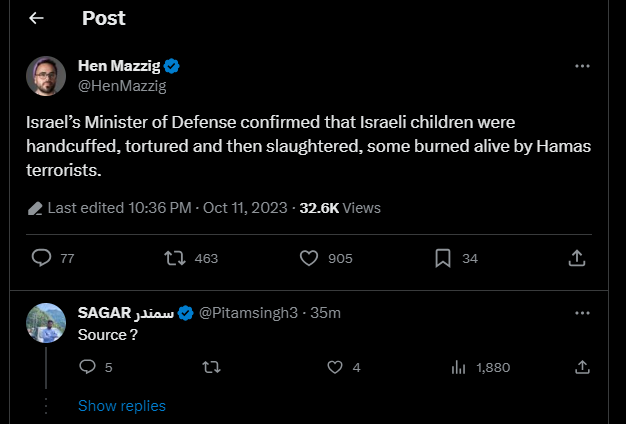Repost SAGAR's reply
This screenshot has height=424, width=626.
point(210,367)
